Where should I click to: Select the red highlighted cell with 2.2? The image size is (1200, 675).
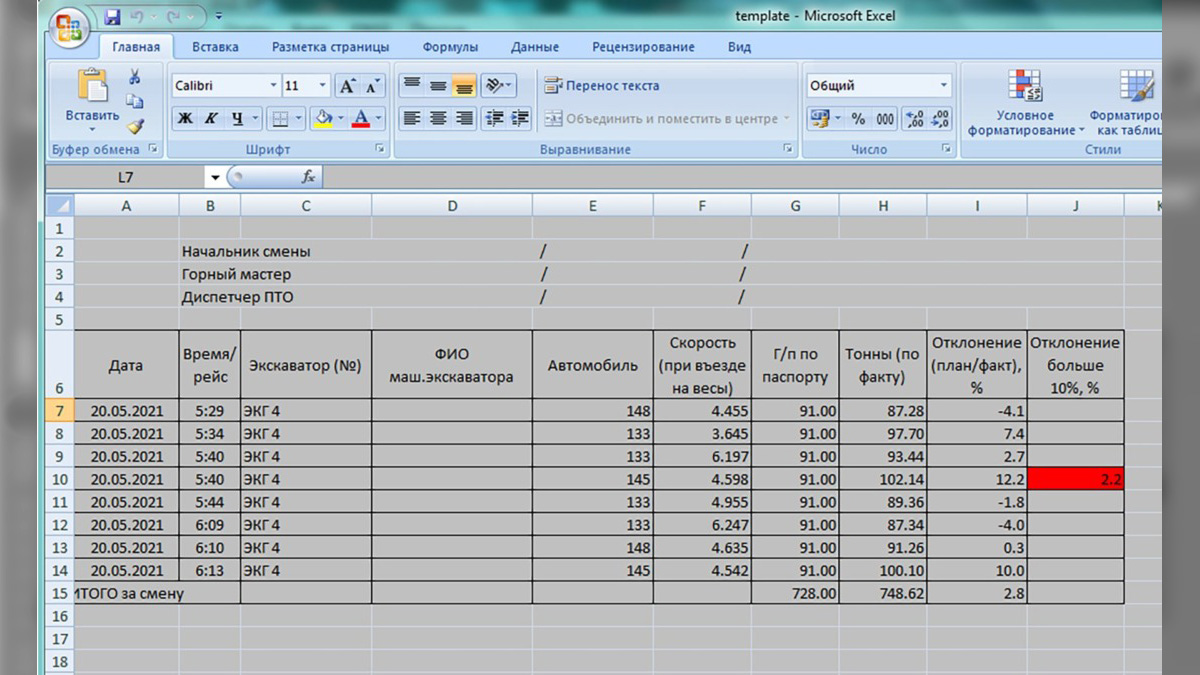pyautogui.click(x=1075, y=479)
